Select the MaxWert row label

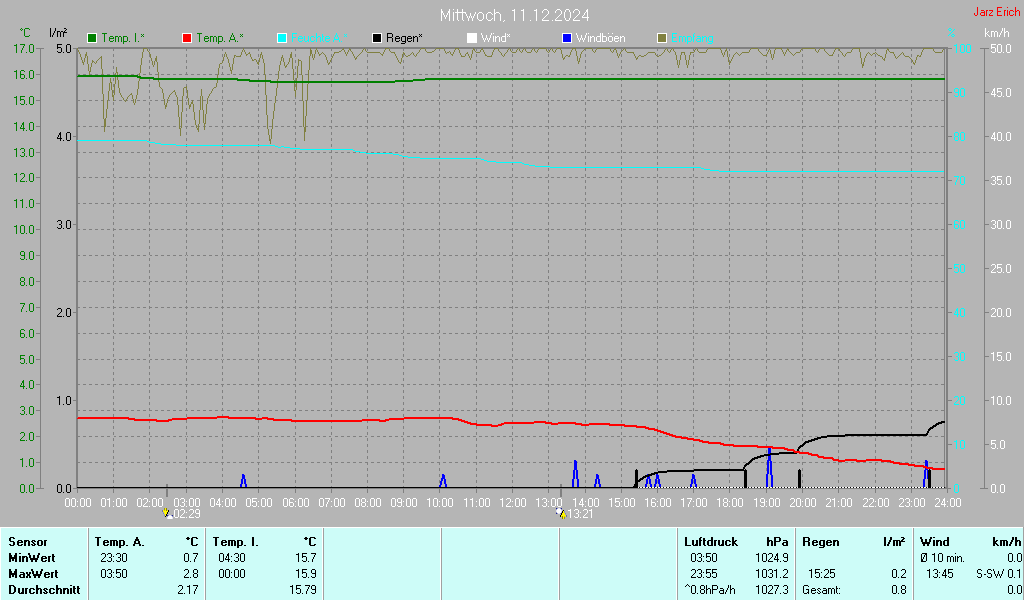point(32,574)
